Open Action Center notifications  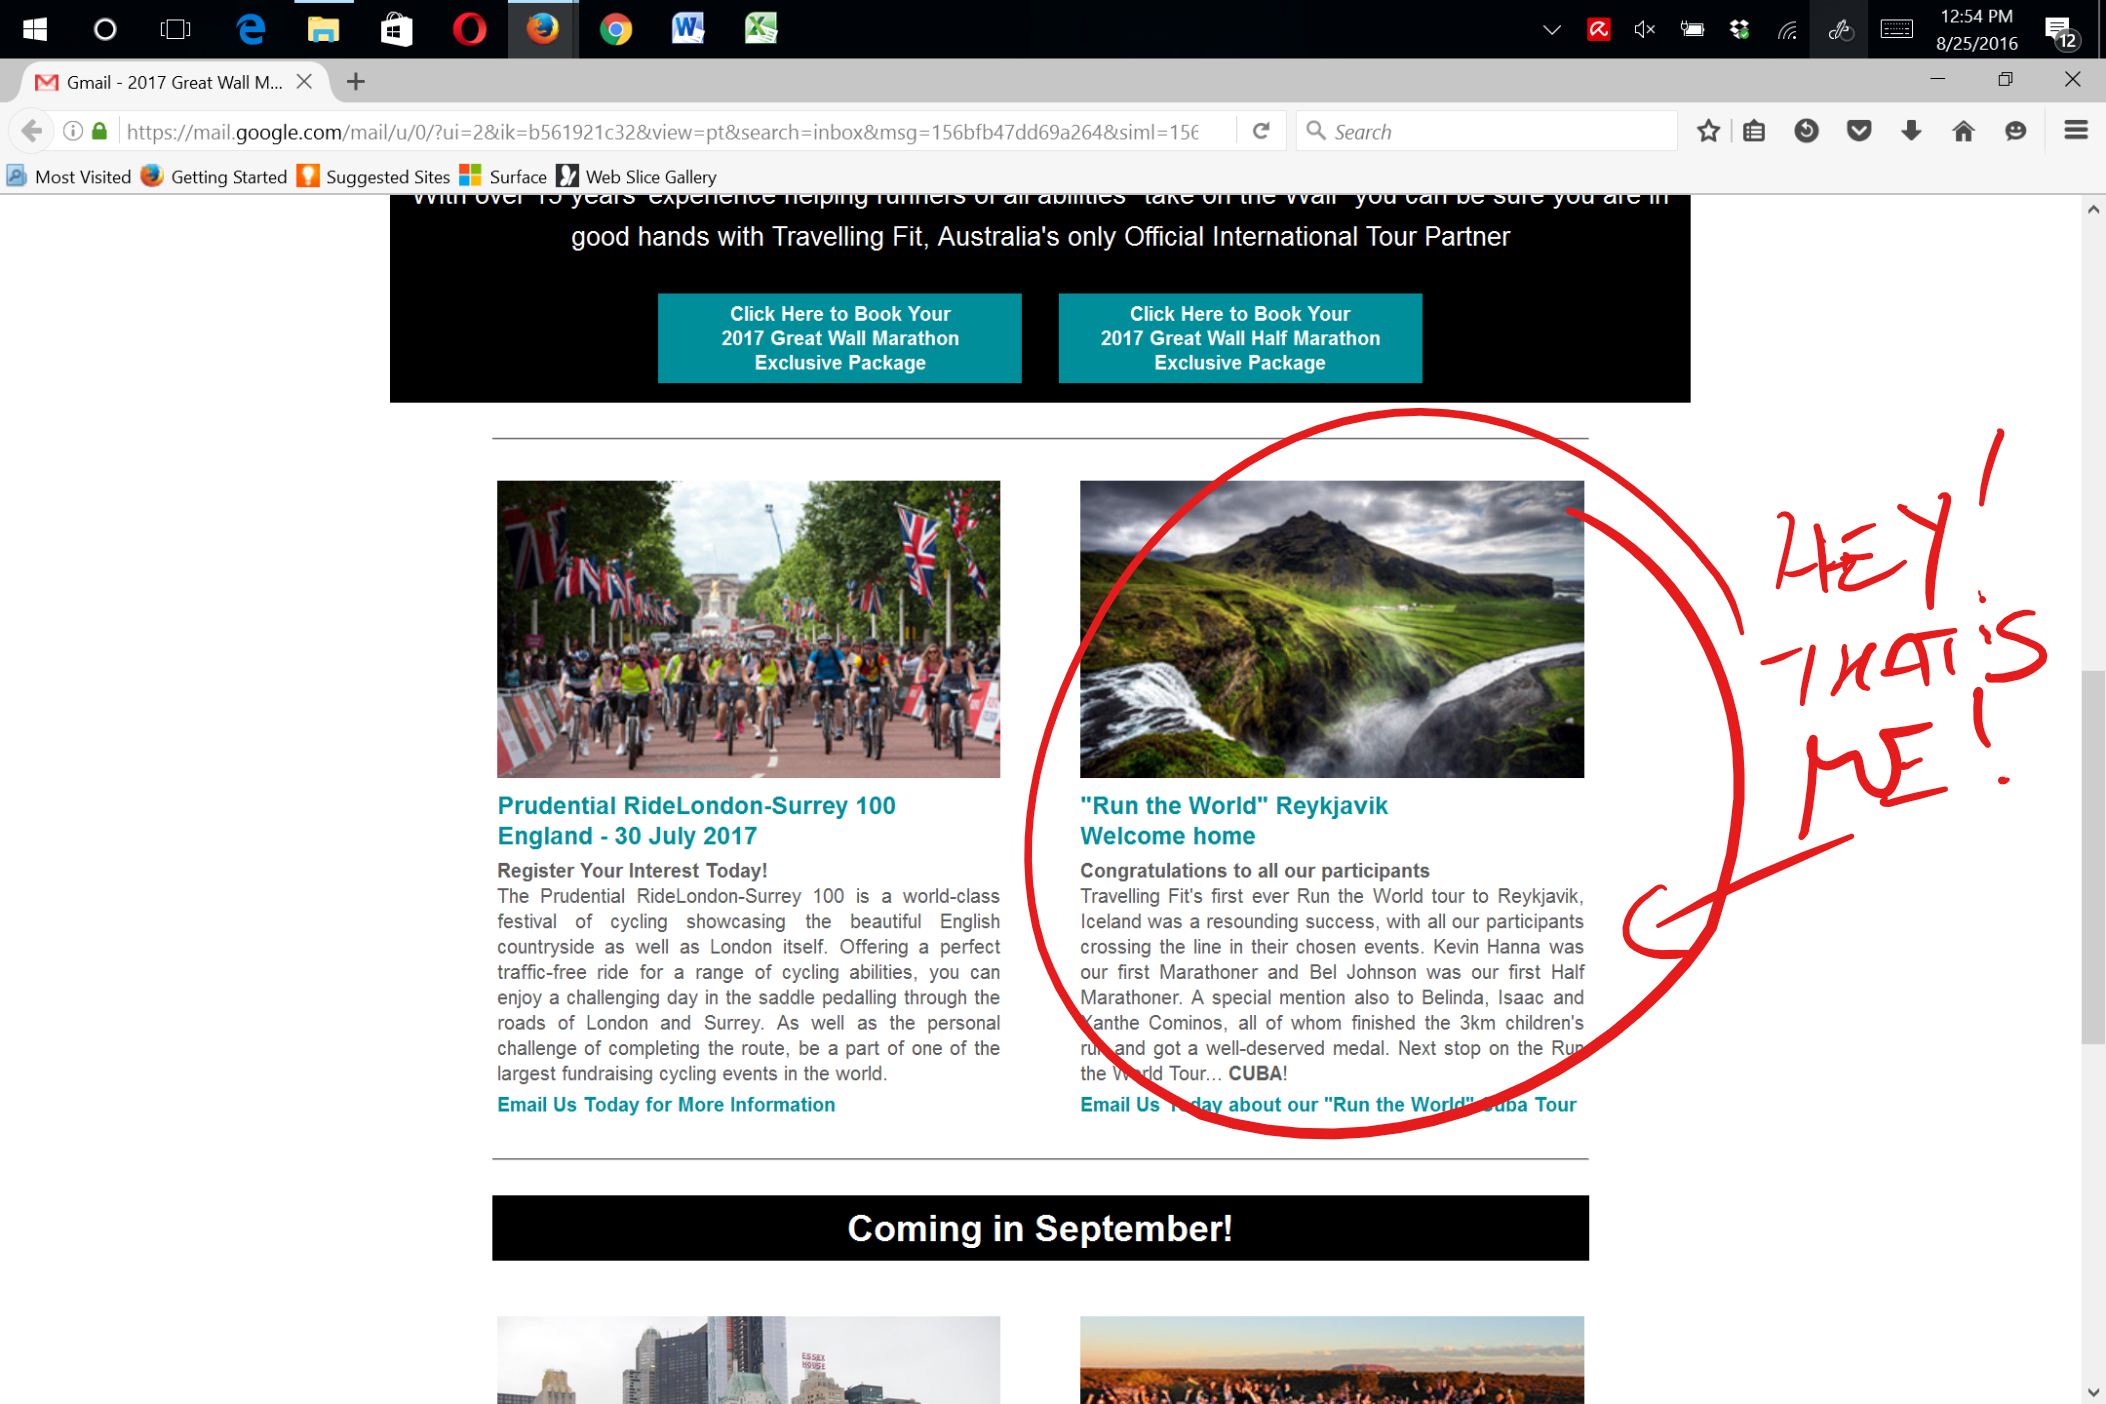(2061, 32)
